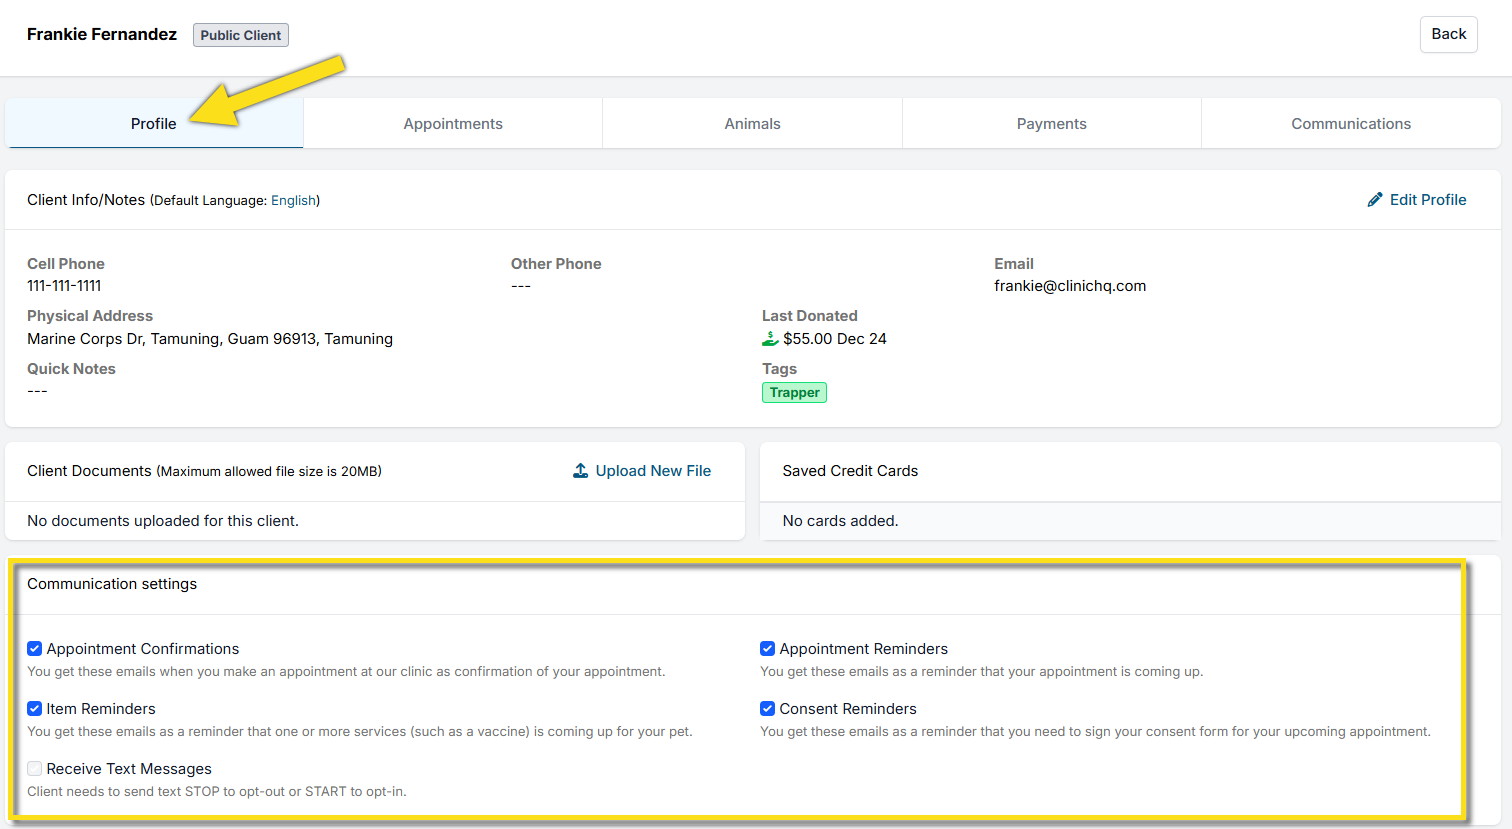Click the pencil icon beside Edit Profile

point(1375,200)
